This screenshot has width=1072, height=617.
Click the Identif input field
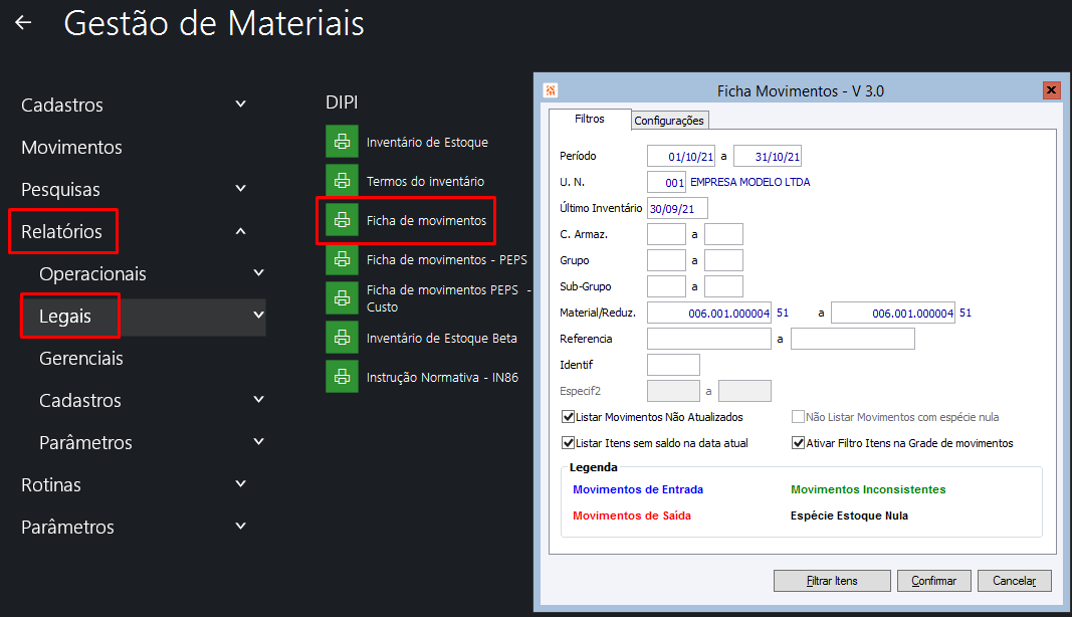673,365
